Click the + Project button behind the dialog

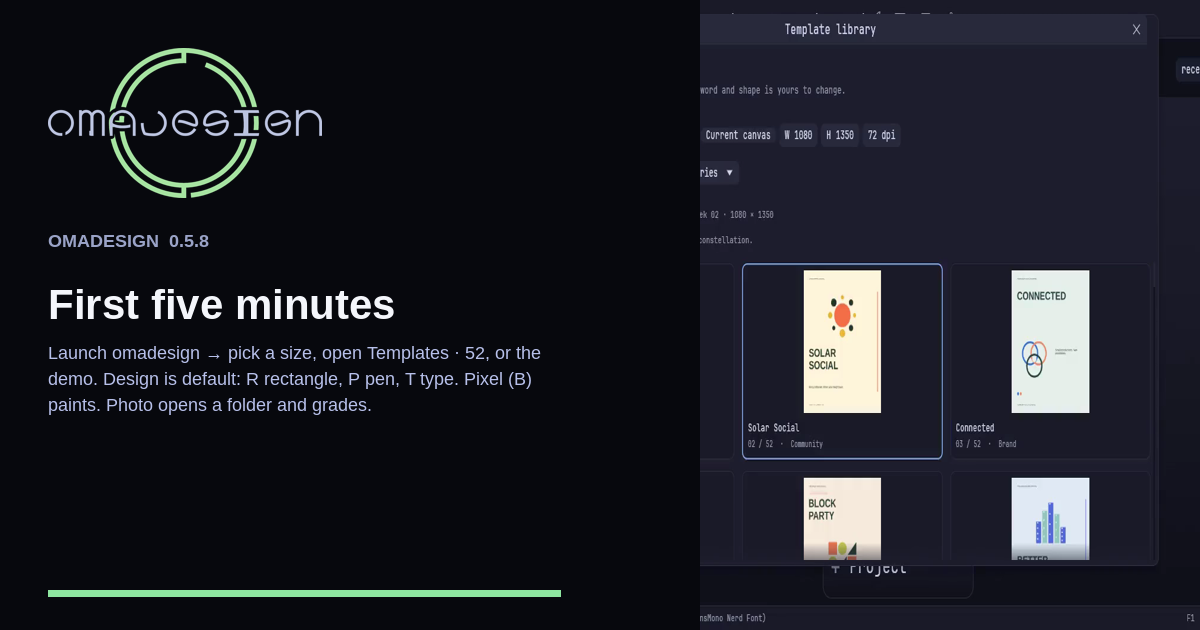tap(898, 580)
